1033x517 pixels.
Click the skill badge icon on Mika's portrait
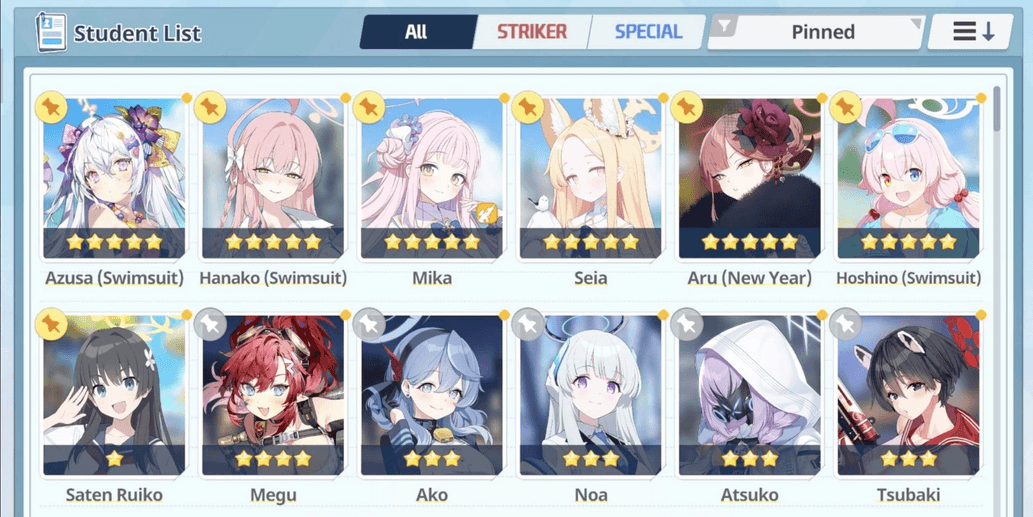click(485, 213)
